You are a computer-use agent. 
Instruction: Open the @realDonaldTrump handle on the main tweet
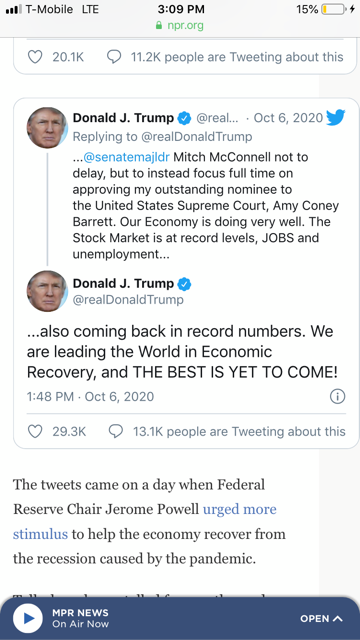coord(128,300)
